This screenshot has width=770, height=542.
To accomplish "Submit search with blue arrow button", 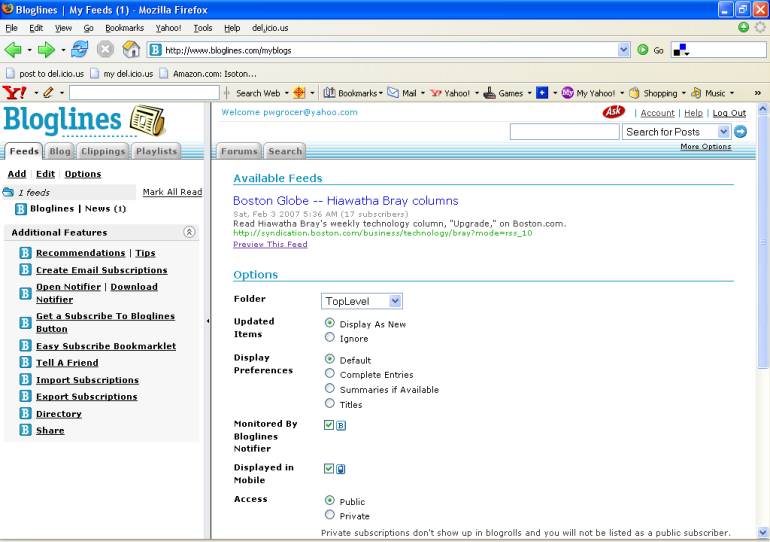I will click(x=741, y=132).
